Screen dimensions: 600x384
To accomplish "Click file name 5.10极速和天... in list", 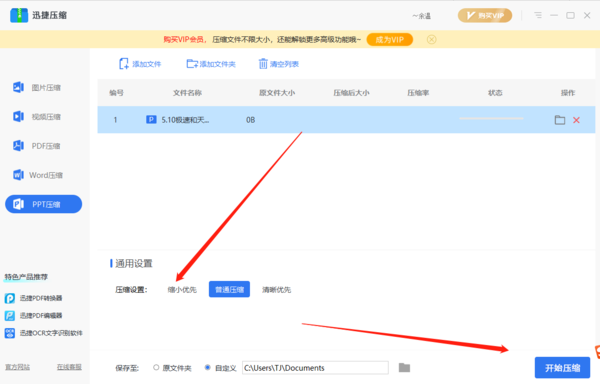I will point(185,120).
